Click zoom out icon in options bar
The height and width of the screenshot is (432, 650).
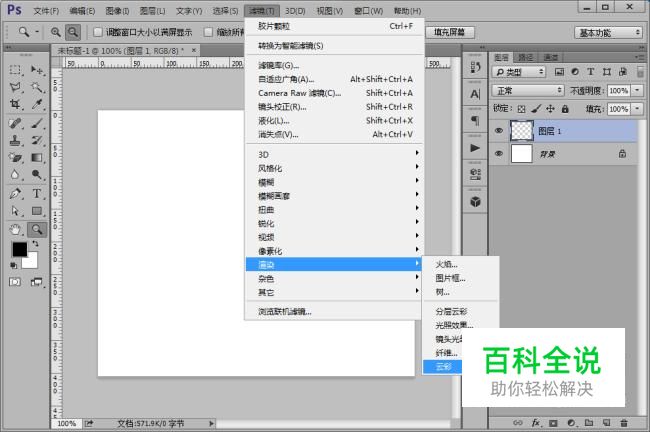[x=73, y=32]
